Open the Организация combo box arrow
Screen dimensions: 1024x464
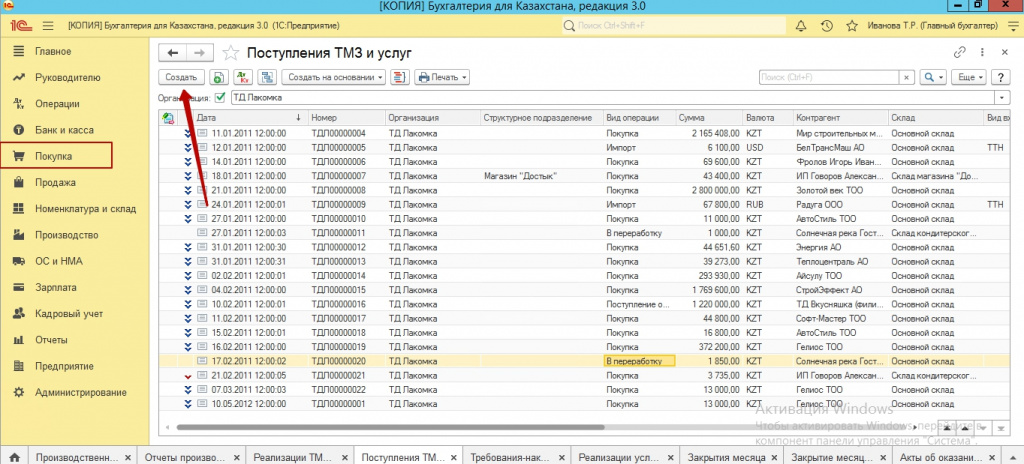coord(1002,97)
